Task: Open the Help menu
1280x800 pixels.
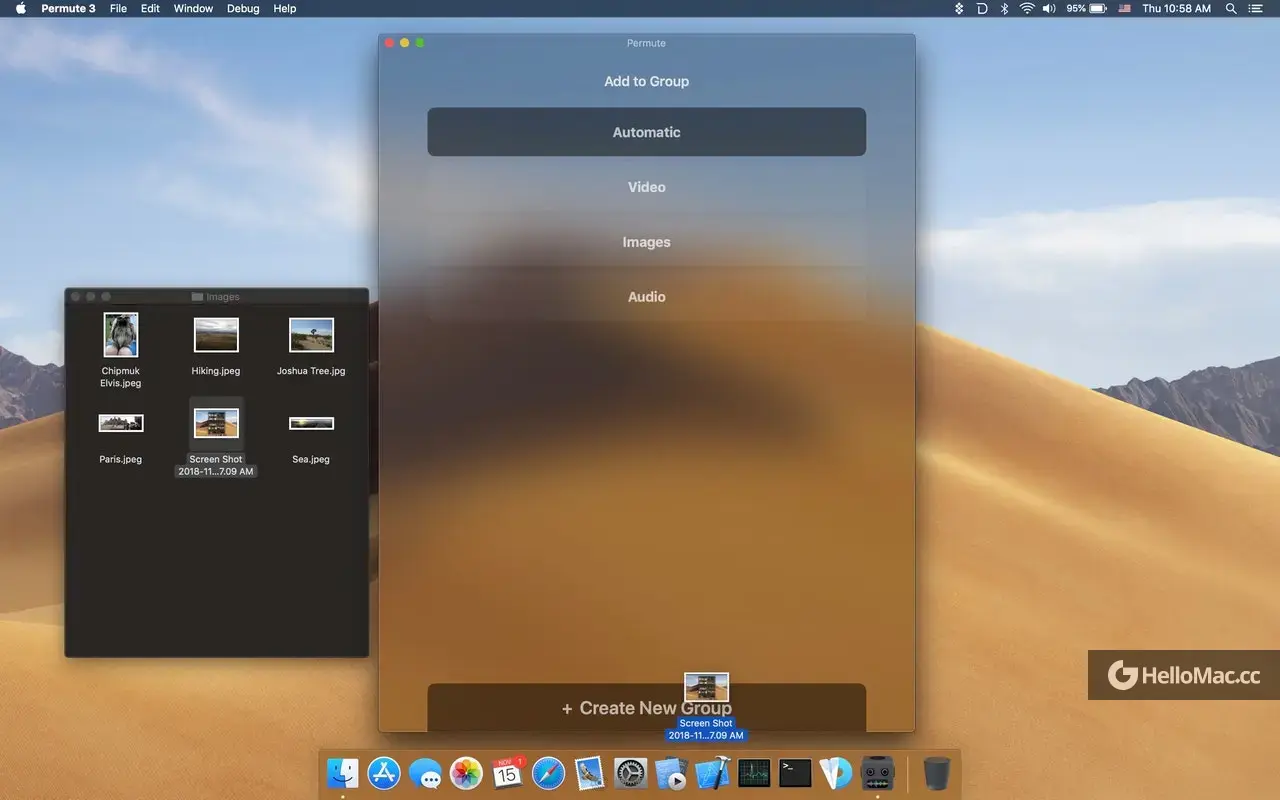Action: pos(285,8)
